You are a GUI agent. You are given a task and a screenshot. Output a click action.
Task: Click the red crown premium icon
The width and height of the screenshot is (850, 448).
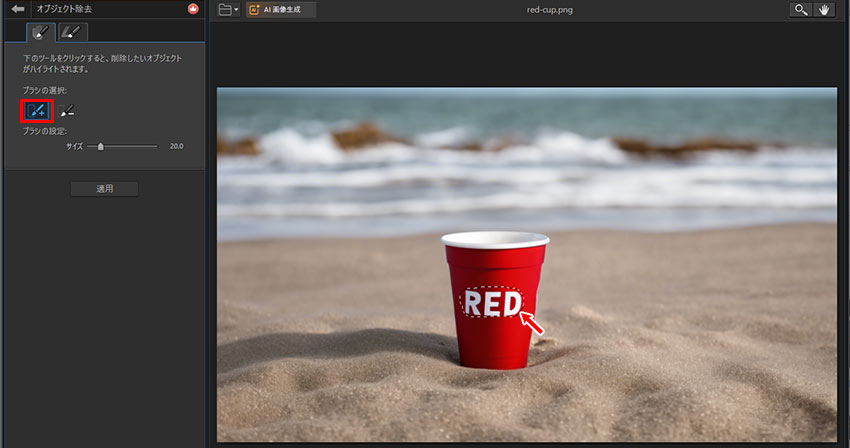[x=193, y=9]
